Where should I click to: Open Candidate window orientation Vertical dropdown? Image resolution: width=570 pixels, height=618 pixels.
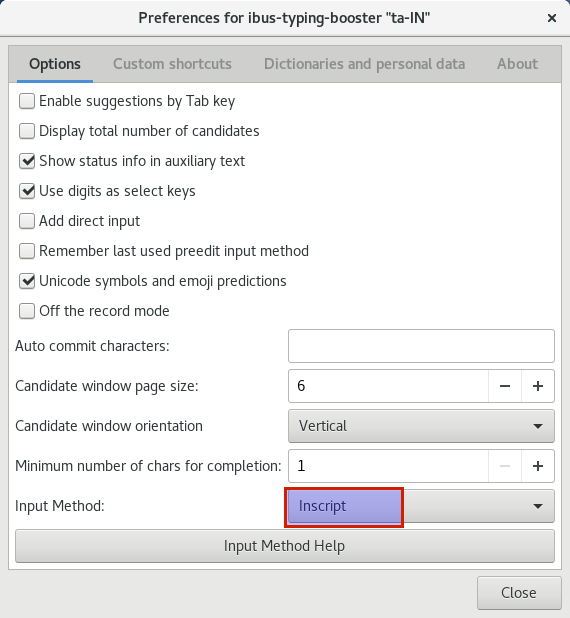click(421, 426)
